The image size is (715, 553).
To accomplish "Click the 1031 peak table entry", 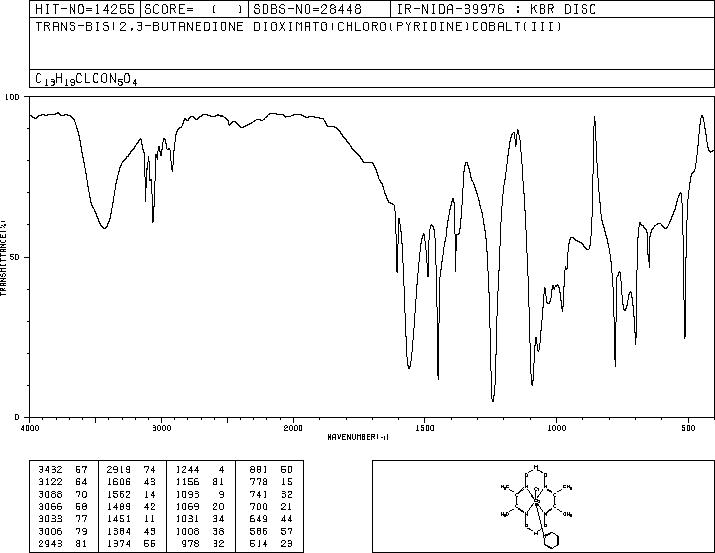I will click(x=200, y=519).
